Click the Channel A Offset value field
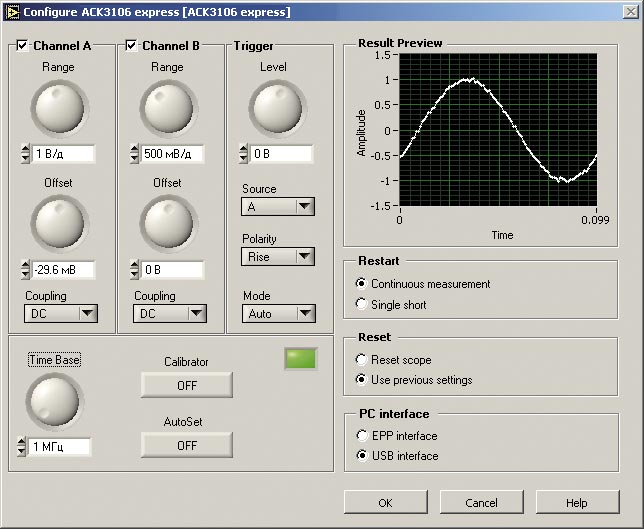The image size is (644, 529). pyautogui.click(x=64, y=270)
